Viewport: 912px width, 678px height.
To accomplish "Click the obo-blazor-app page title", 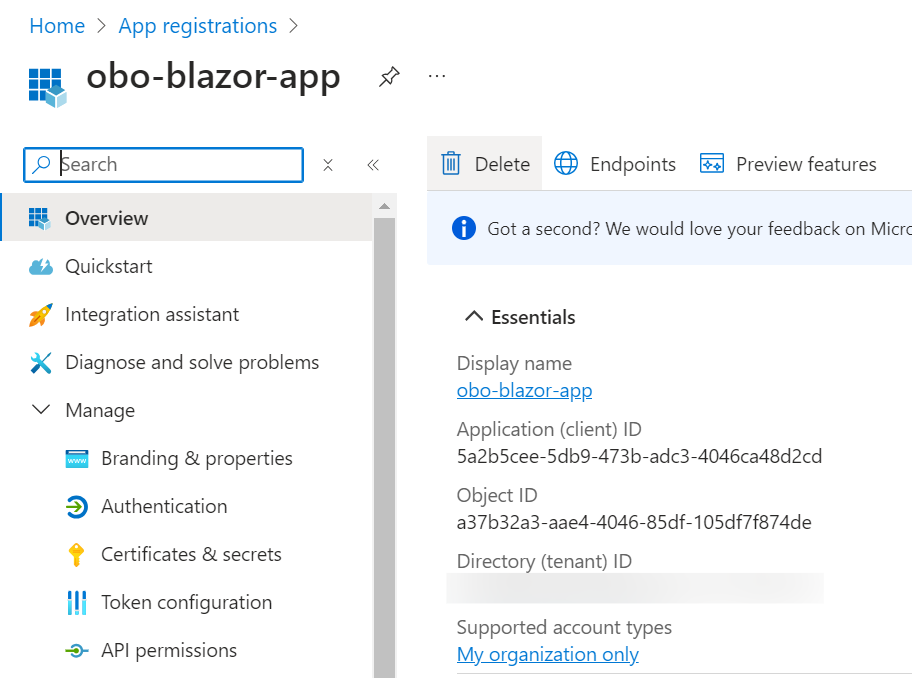I will coord(213,76).
